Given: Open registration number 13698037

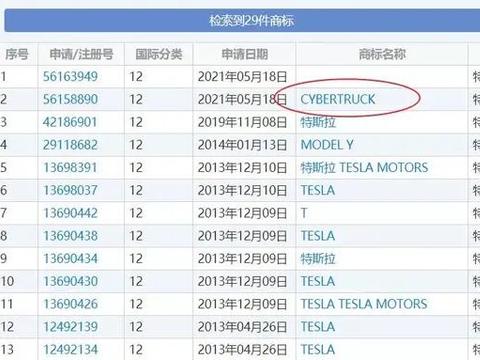Looking at the screenshot, I should 70,190.
